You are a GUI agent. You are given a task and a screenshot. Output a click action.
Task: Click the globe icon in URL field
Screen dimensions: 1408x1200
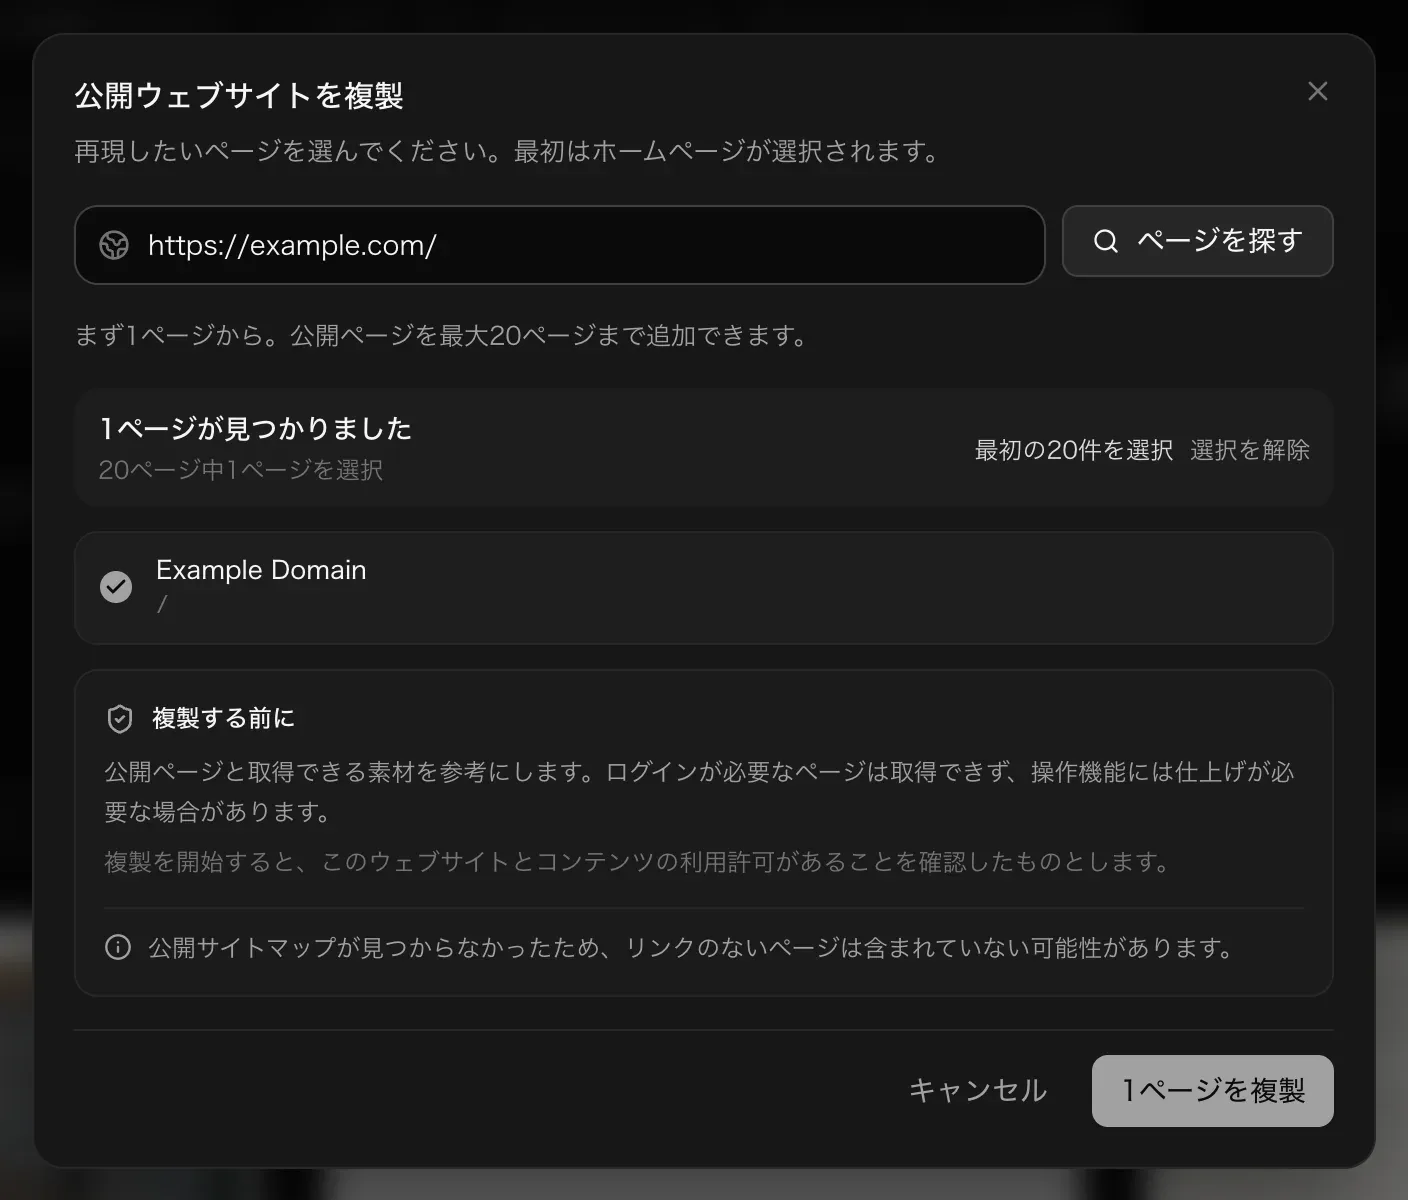coord(114,245)
